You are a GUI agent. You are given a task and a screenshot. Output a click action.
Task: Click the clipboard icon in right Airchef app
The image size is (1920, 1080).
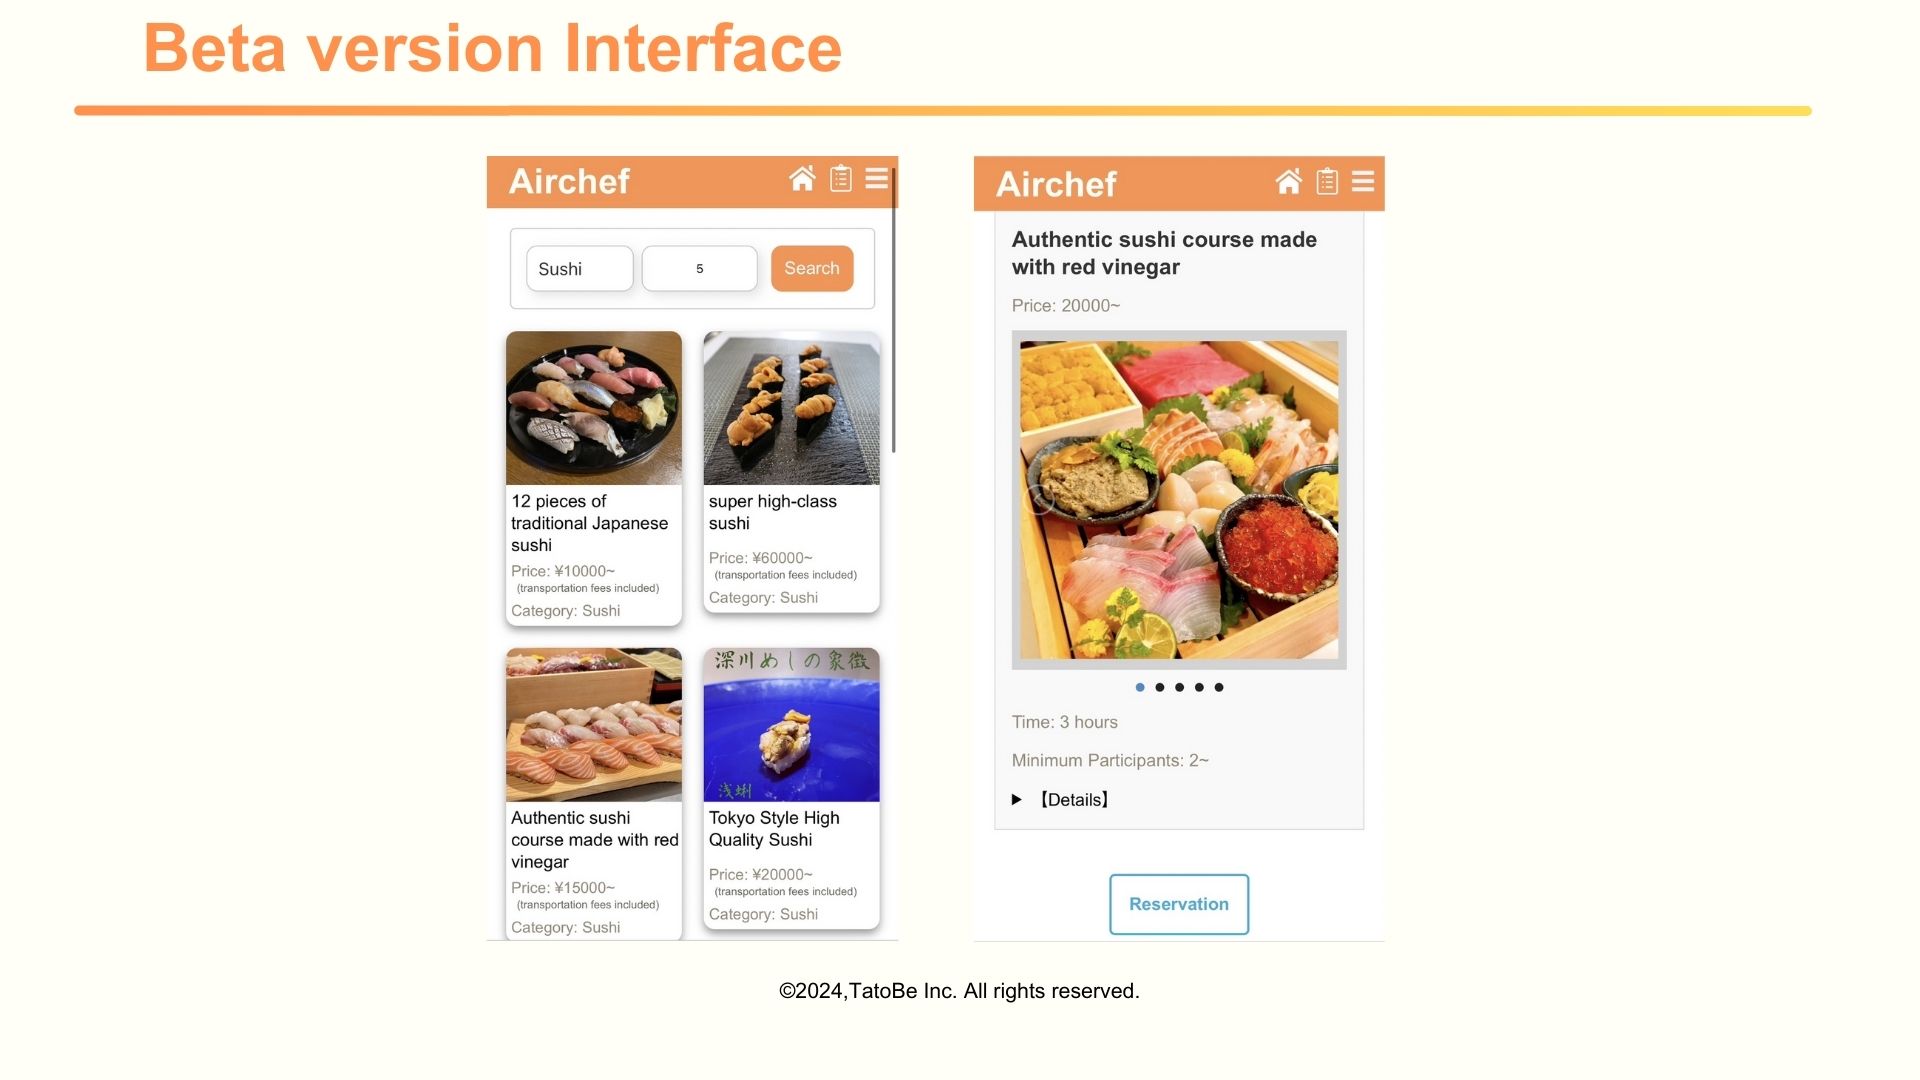(1327, 181)
